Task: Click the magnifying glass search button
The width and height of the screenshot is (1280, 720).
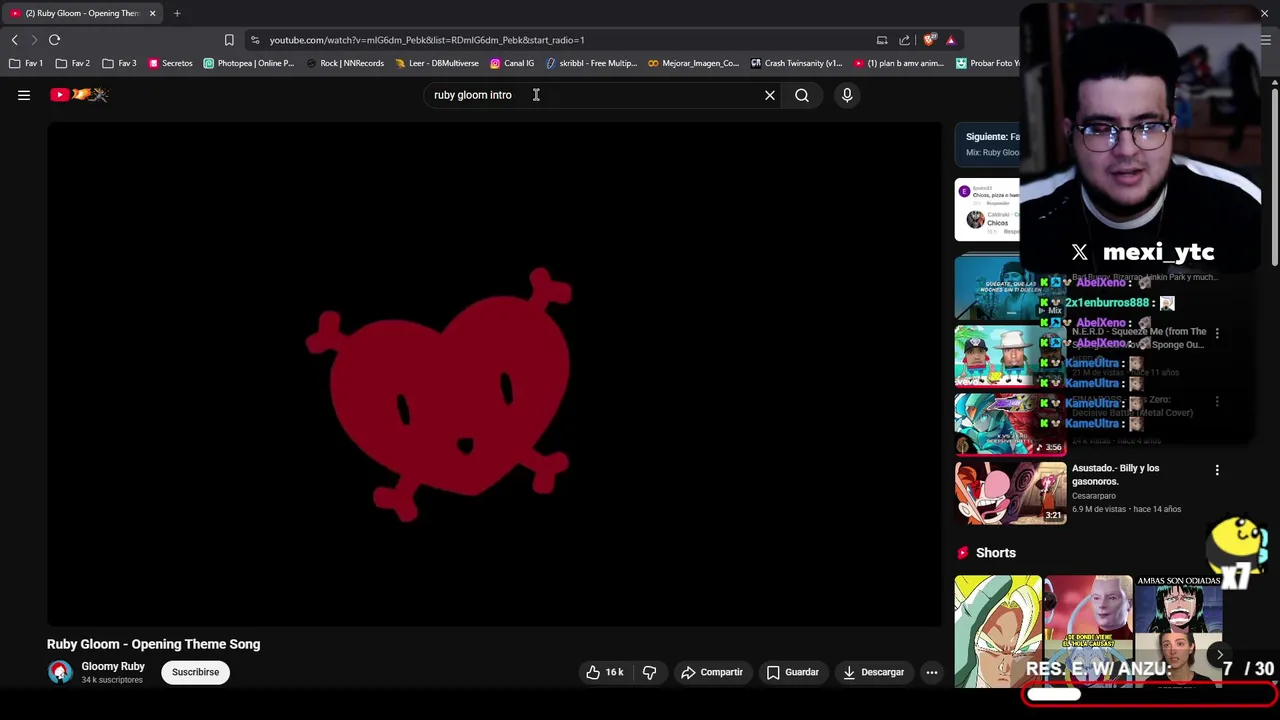Action: (802, 95)
